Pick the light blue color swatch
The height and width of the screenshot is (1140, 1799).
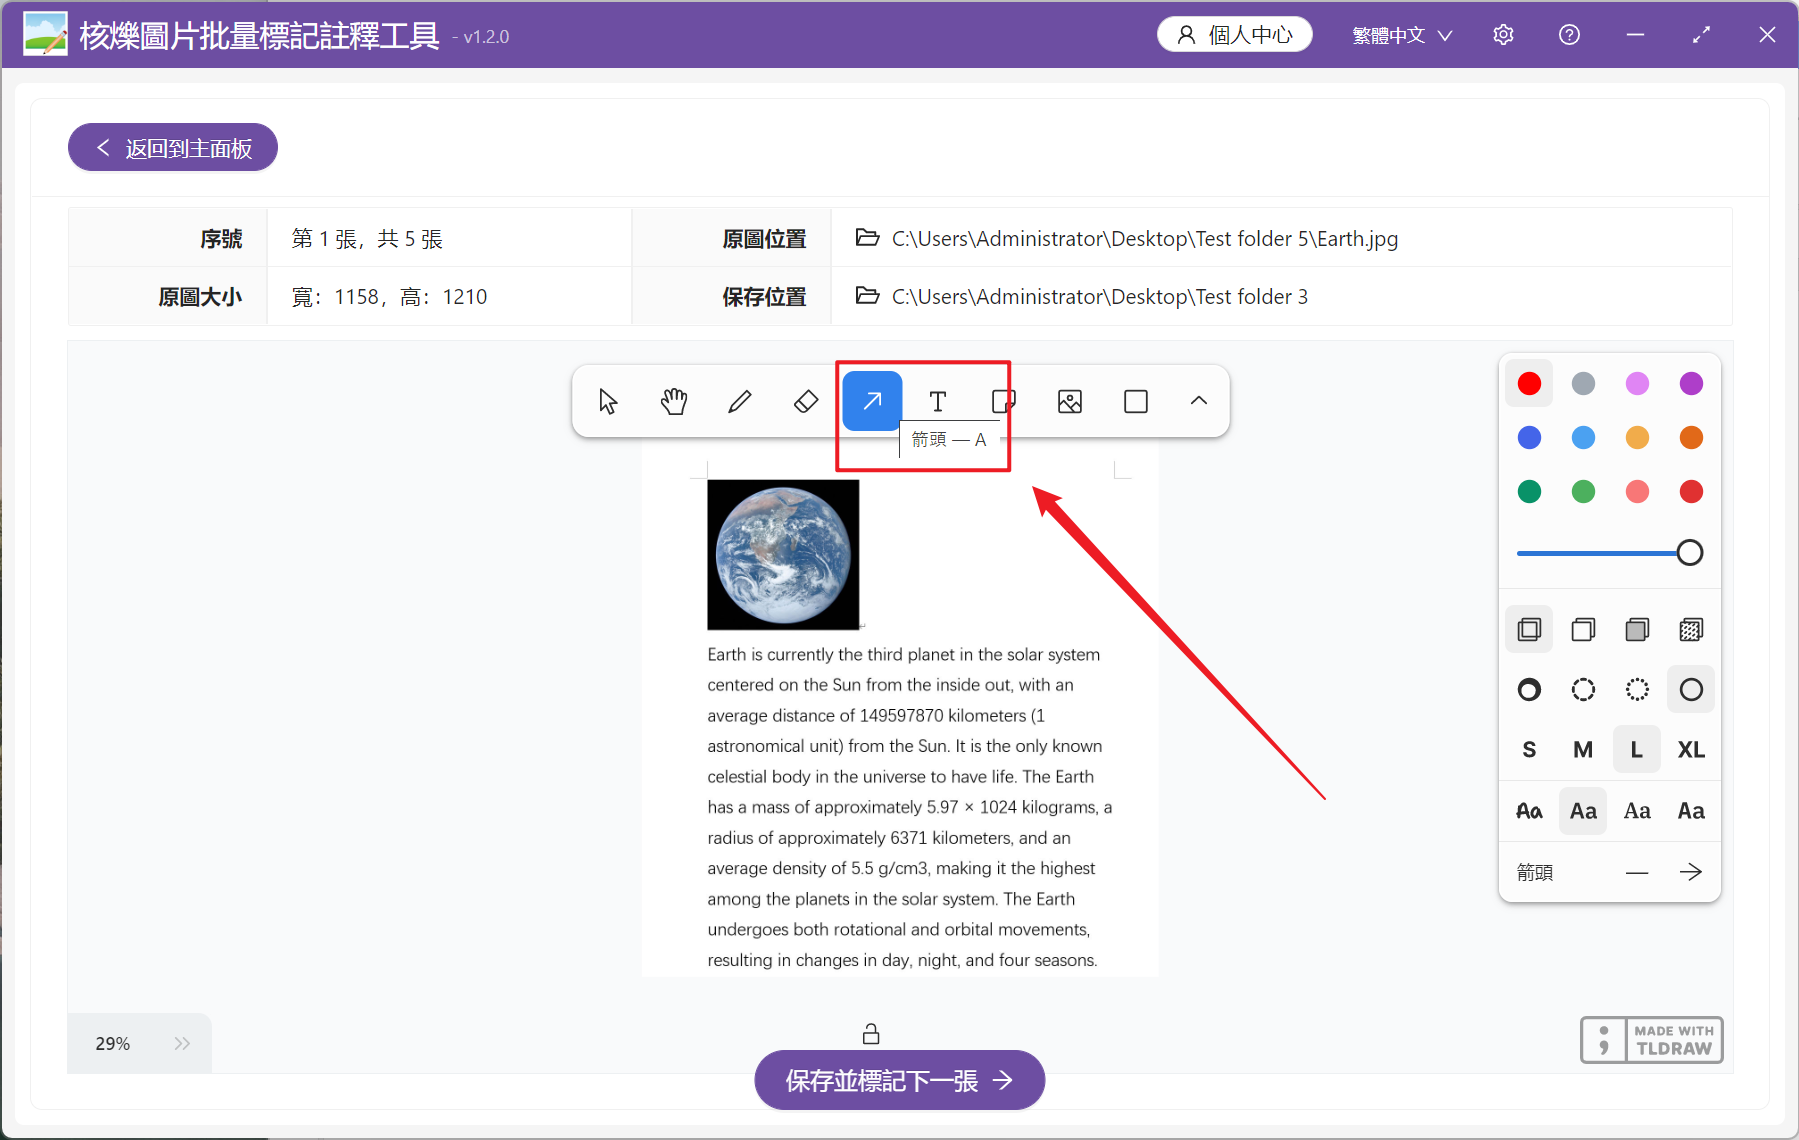[x=1583, y=437]
